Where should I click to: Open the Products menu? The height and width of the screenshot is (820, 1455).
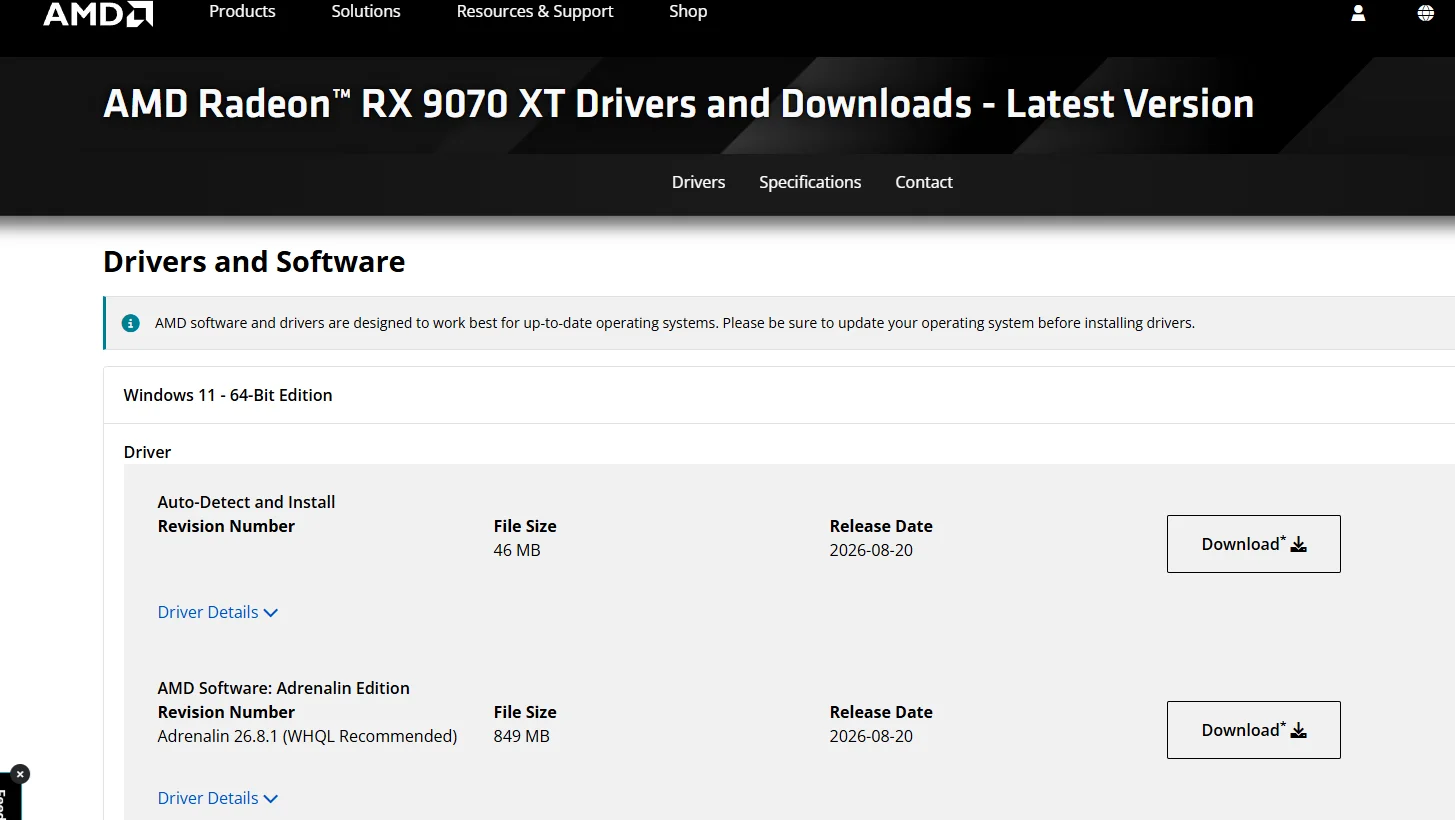[x=242, y=12]
